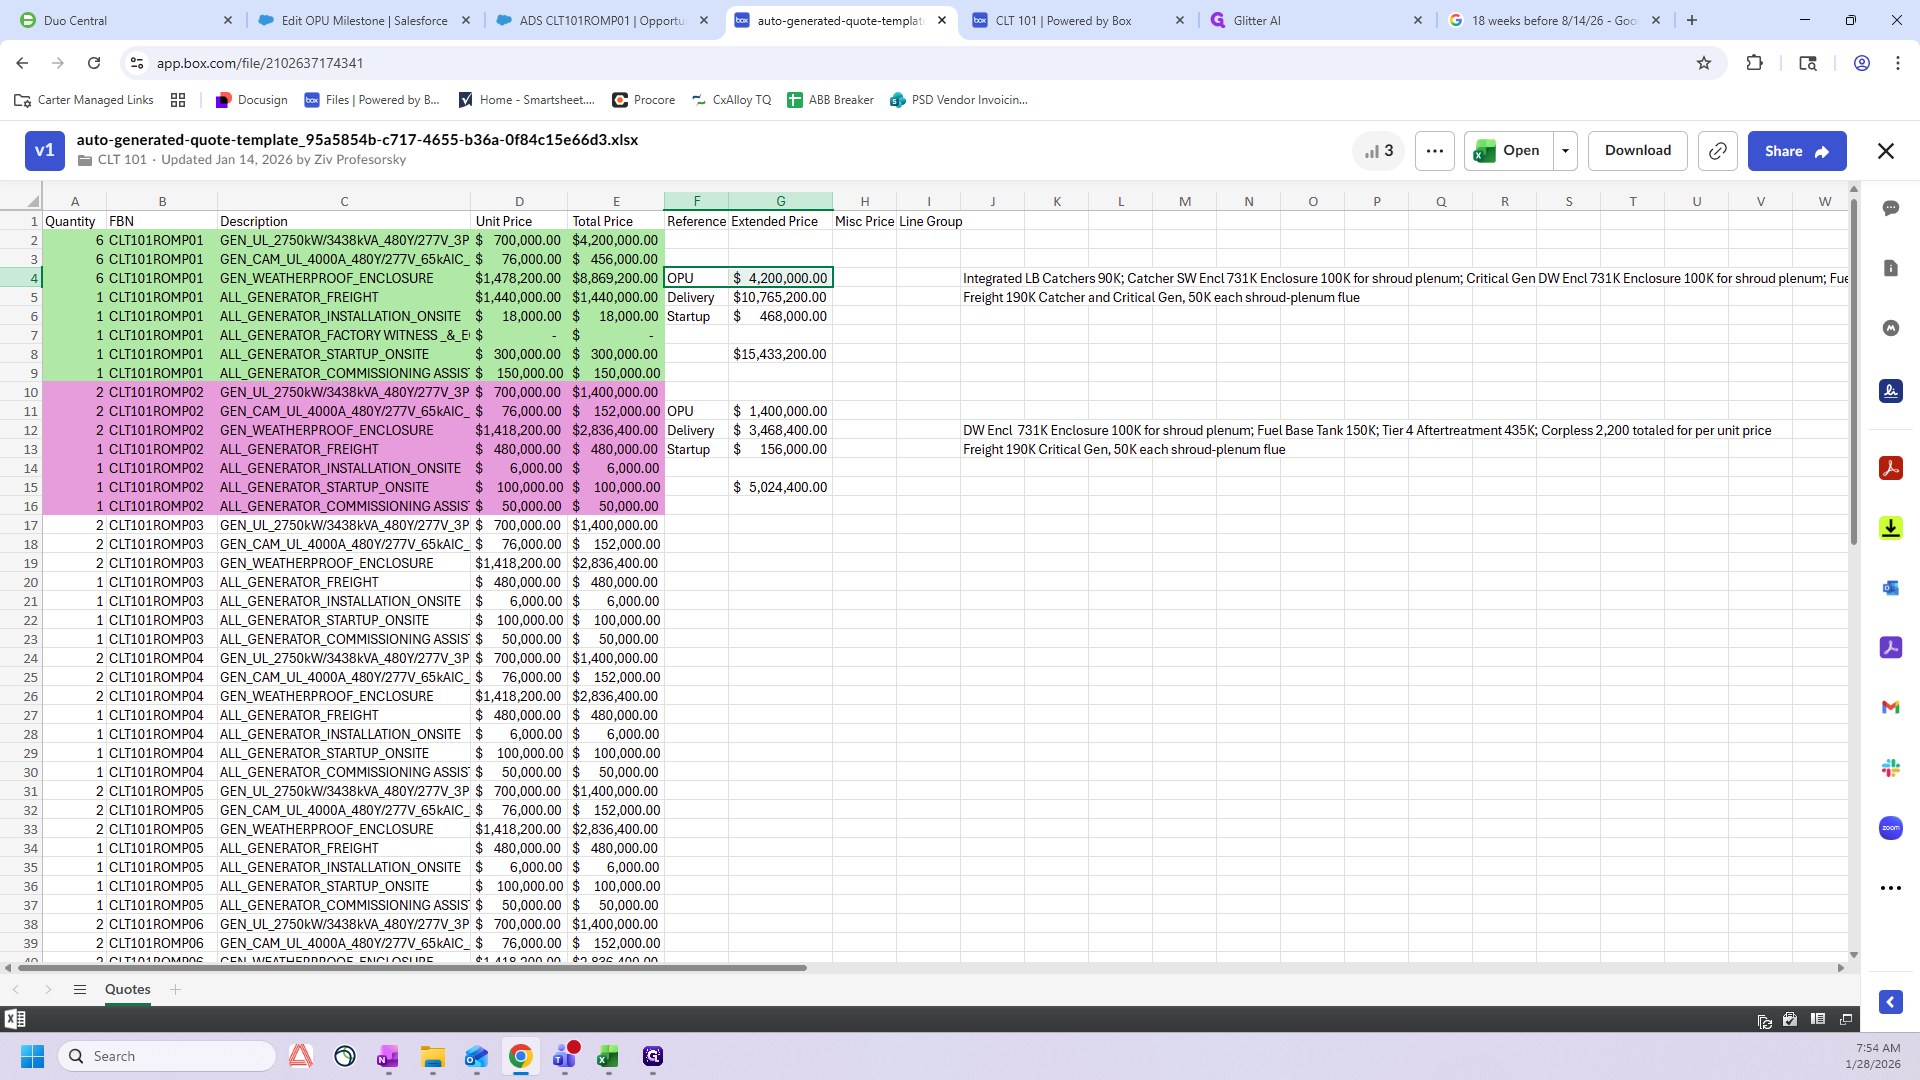Open Zoom integration in right sidebar
Image resolution: width=1920 pixels, height=1080 pixels.
1890,828
